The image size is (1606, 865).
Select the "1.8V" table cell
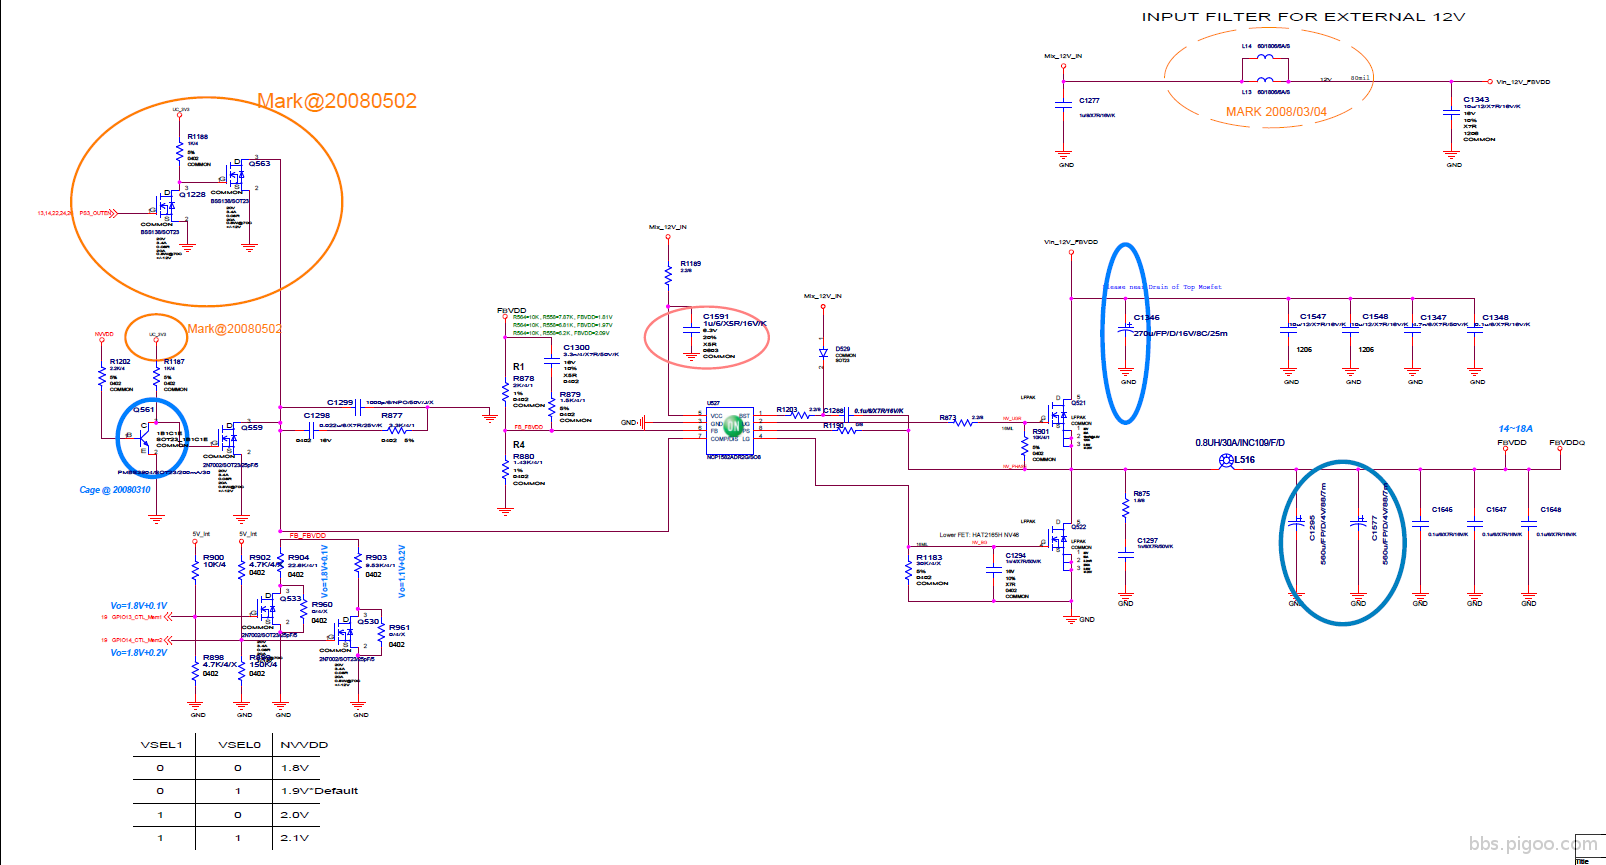point(295,768)
